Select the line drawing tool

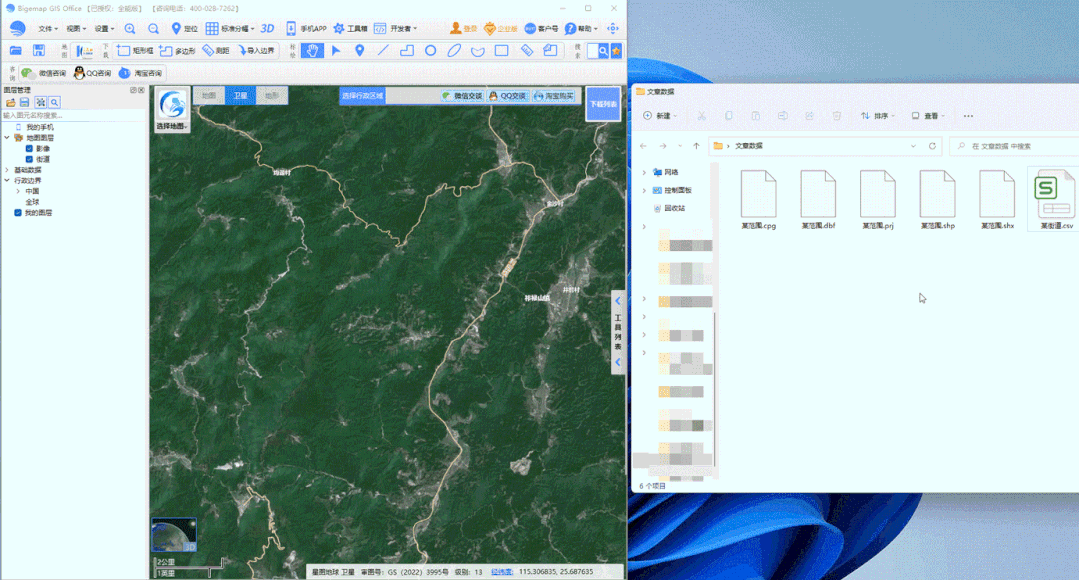(x=383, y=50)
